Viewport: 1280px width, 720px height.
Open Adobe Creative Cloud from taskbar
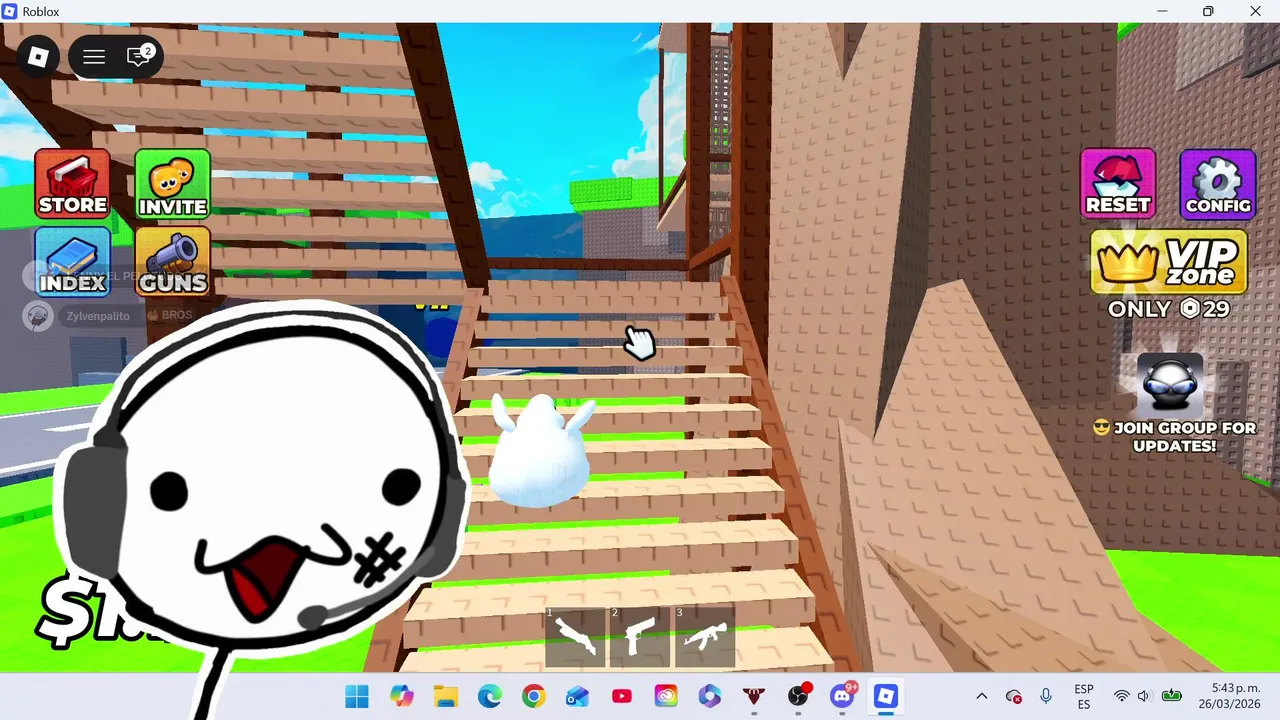665,696
